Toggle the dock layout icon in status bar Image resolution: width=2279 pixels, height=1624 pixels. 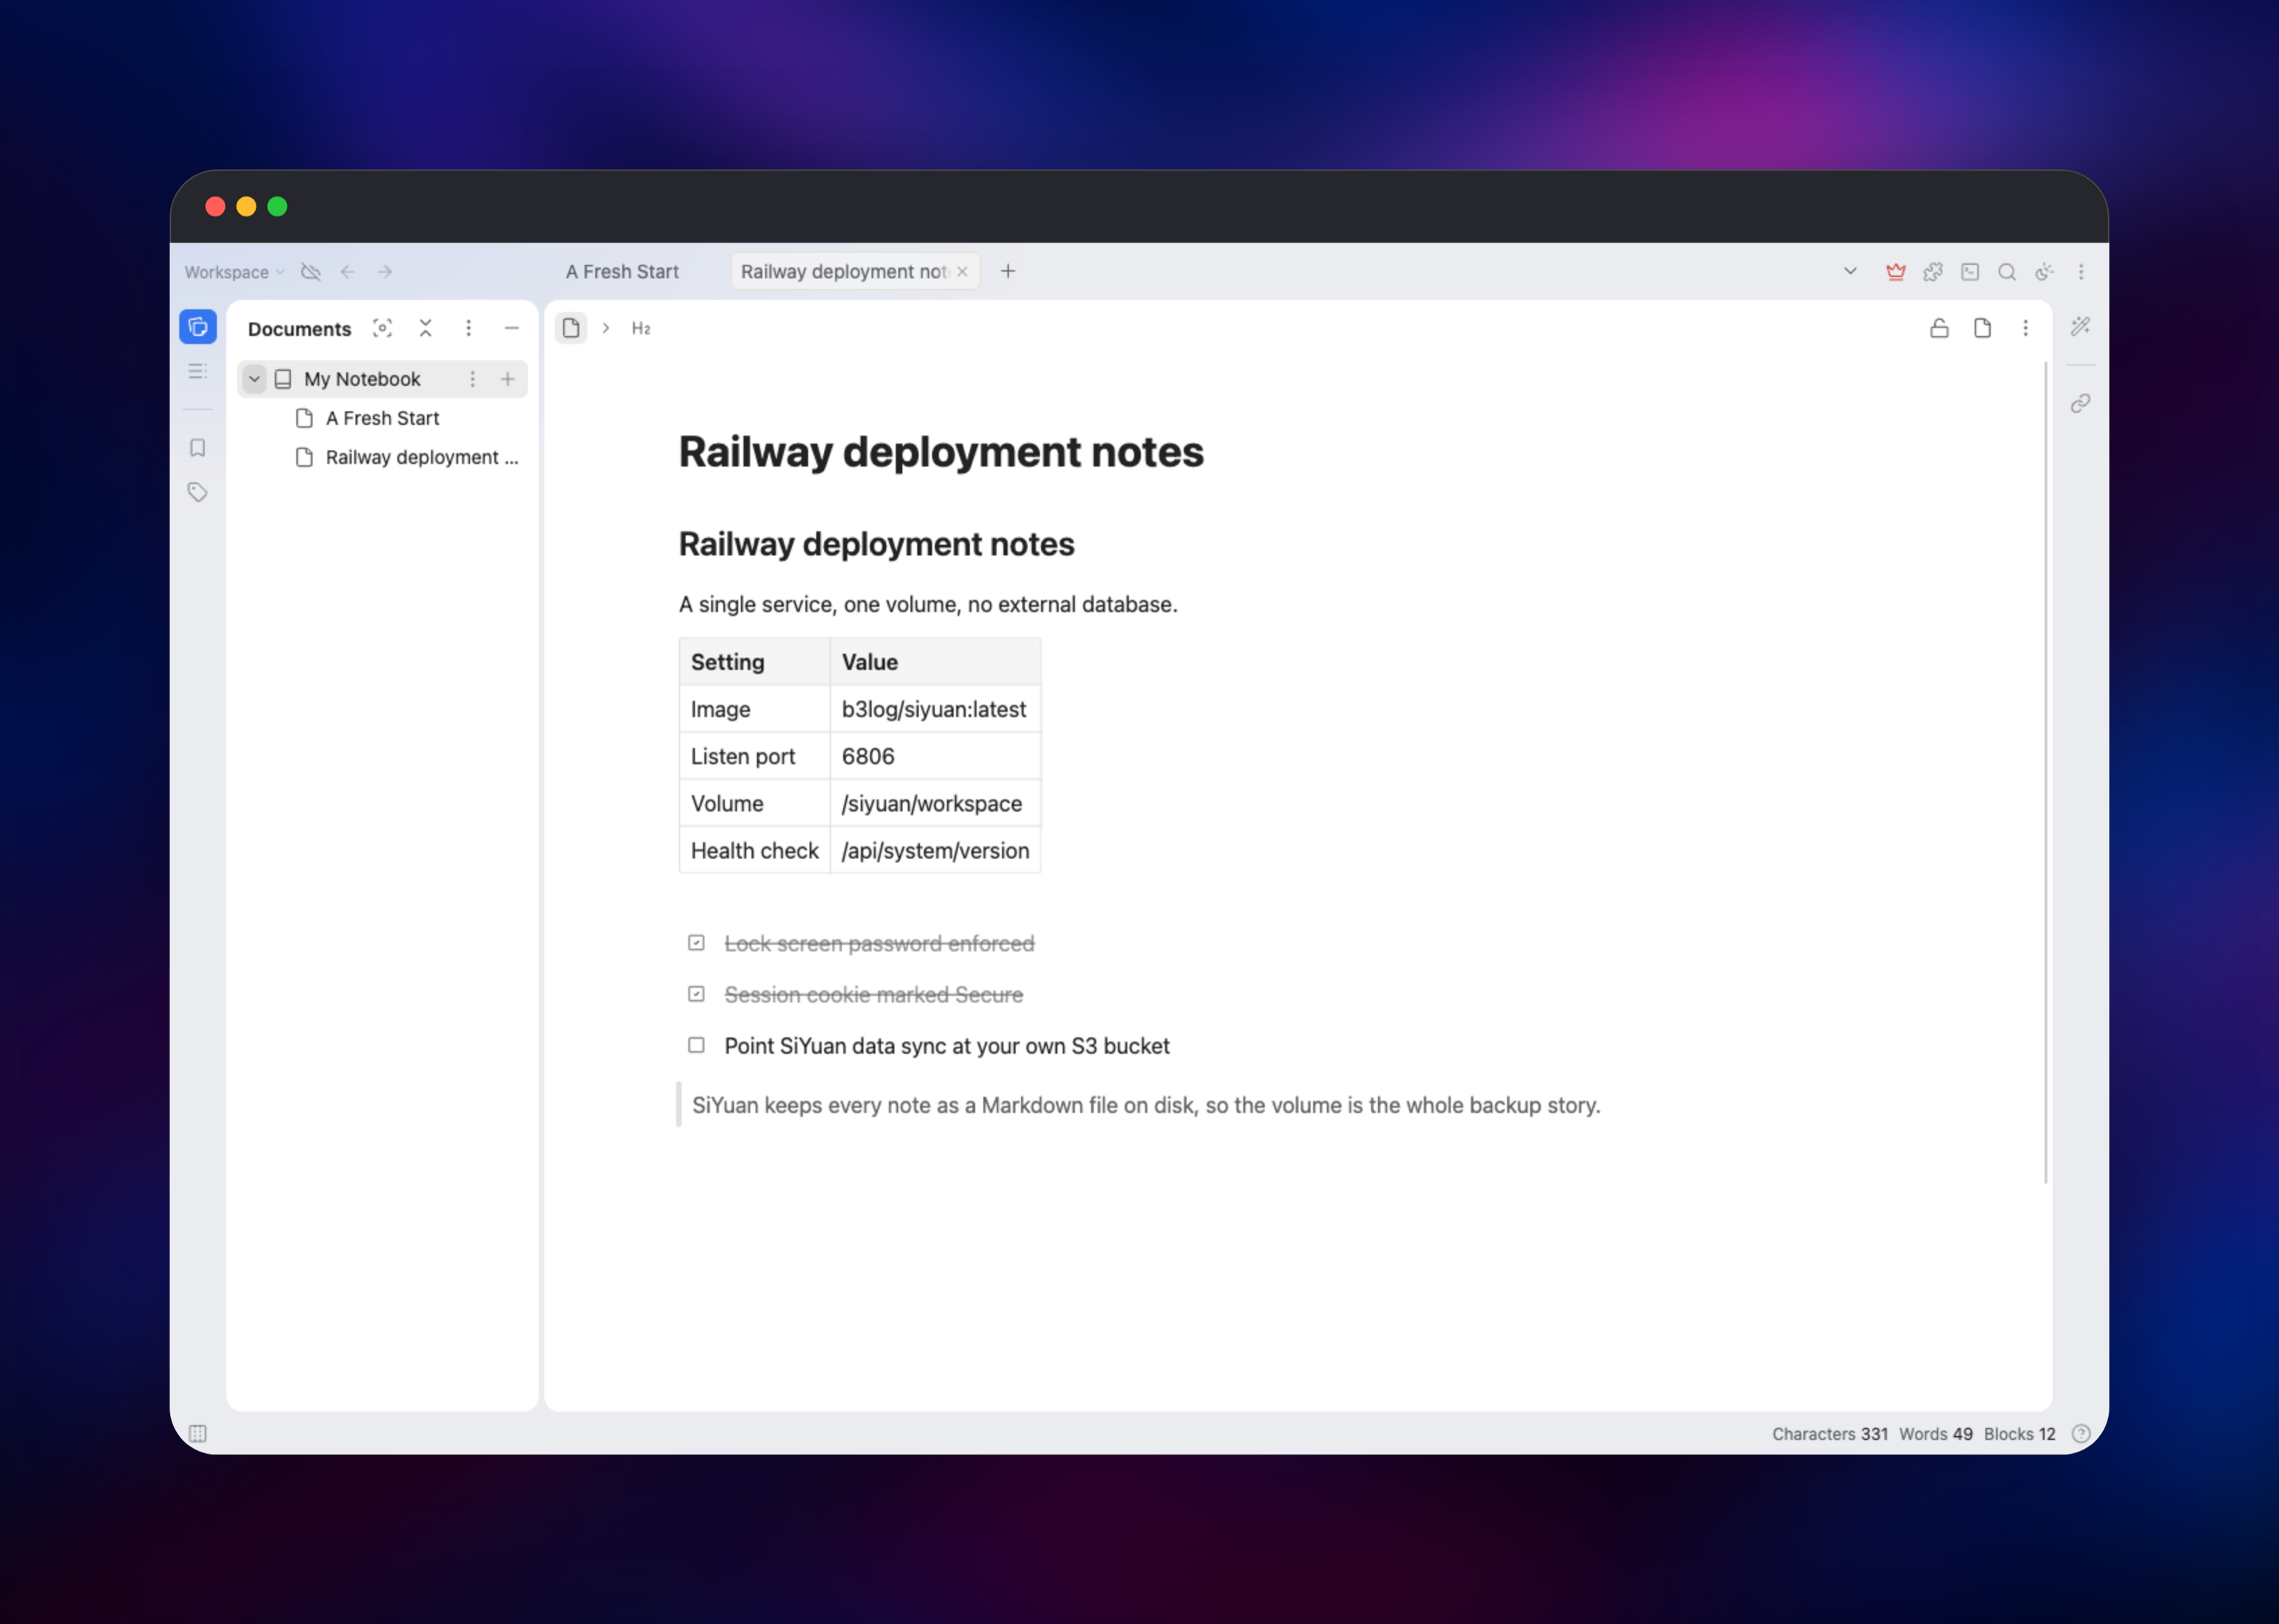coord(198,1433)
